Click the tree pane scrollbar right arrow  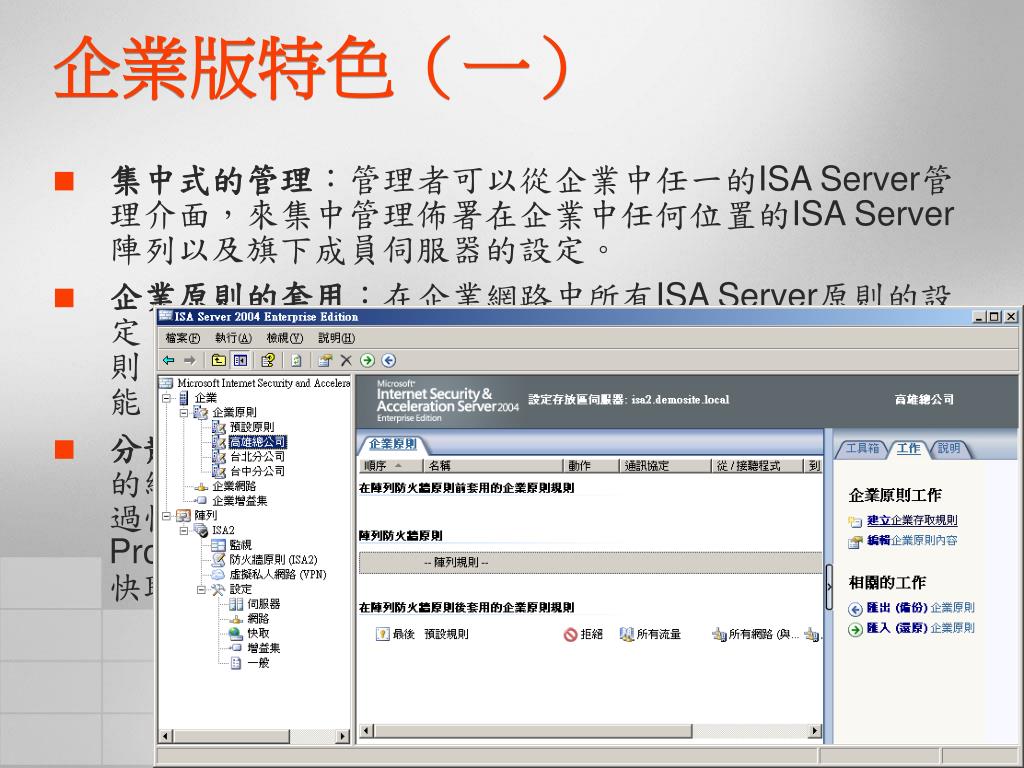[343, 736]
